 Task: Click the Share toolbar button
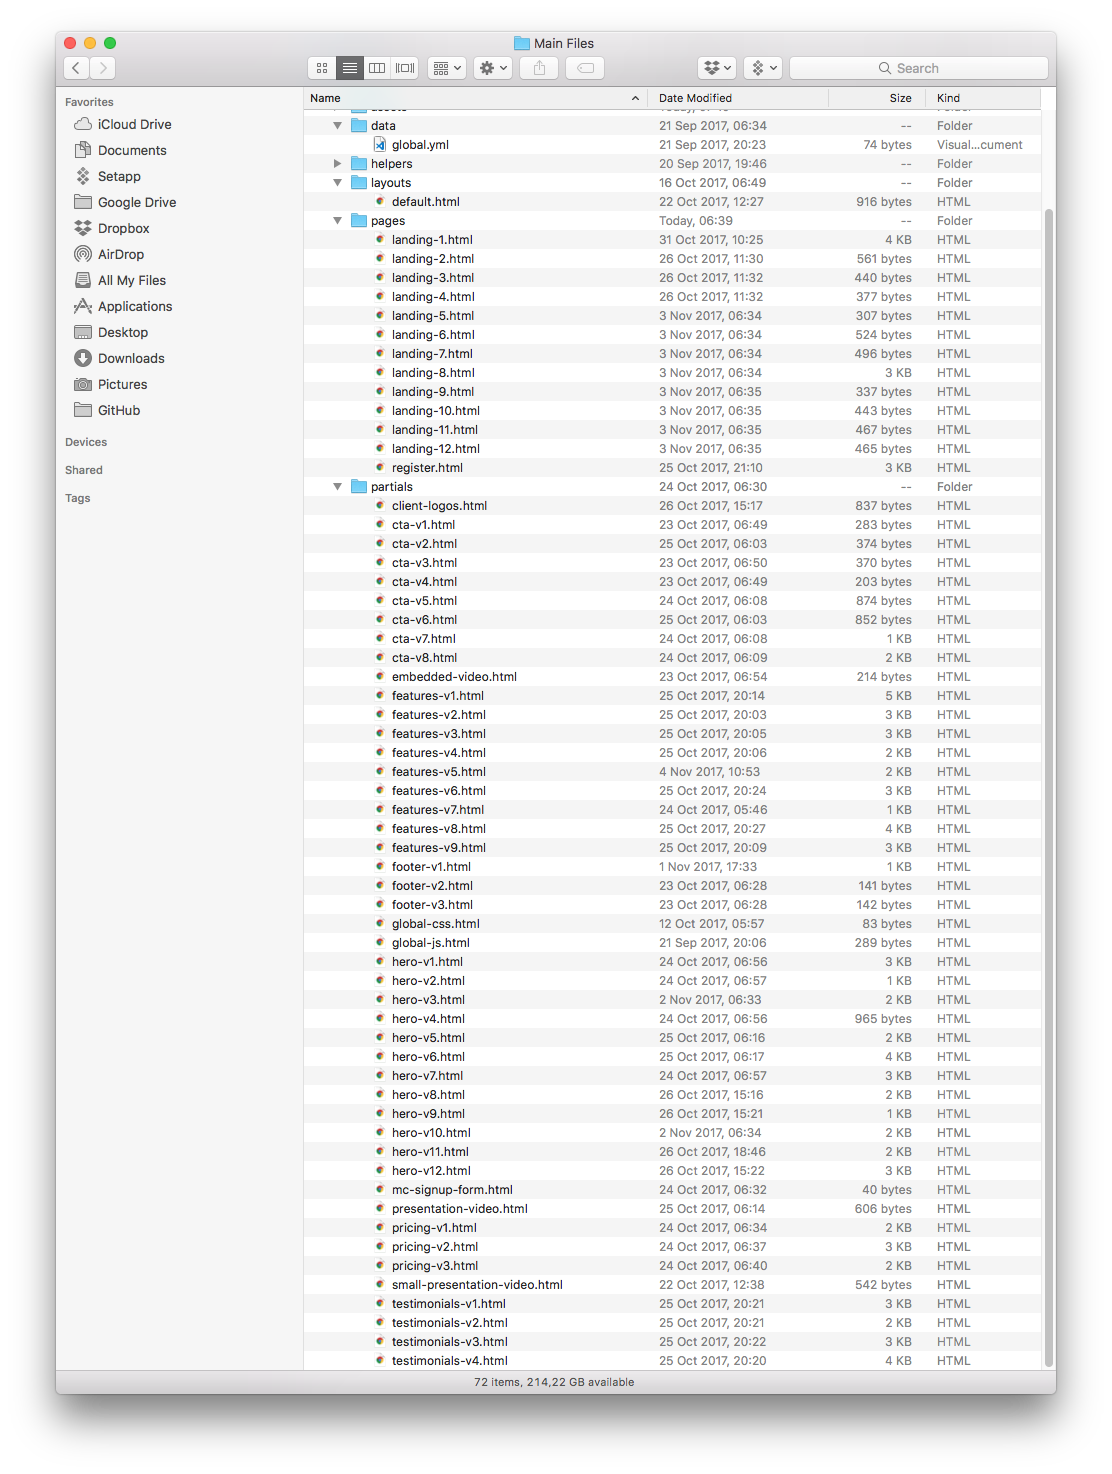pos(539,68)
